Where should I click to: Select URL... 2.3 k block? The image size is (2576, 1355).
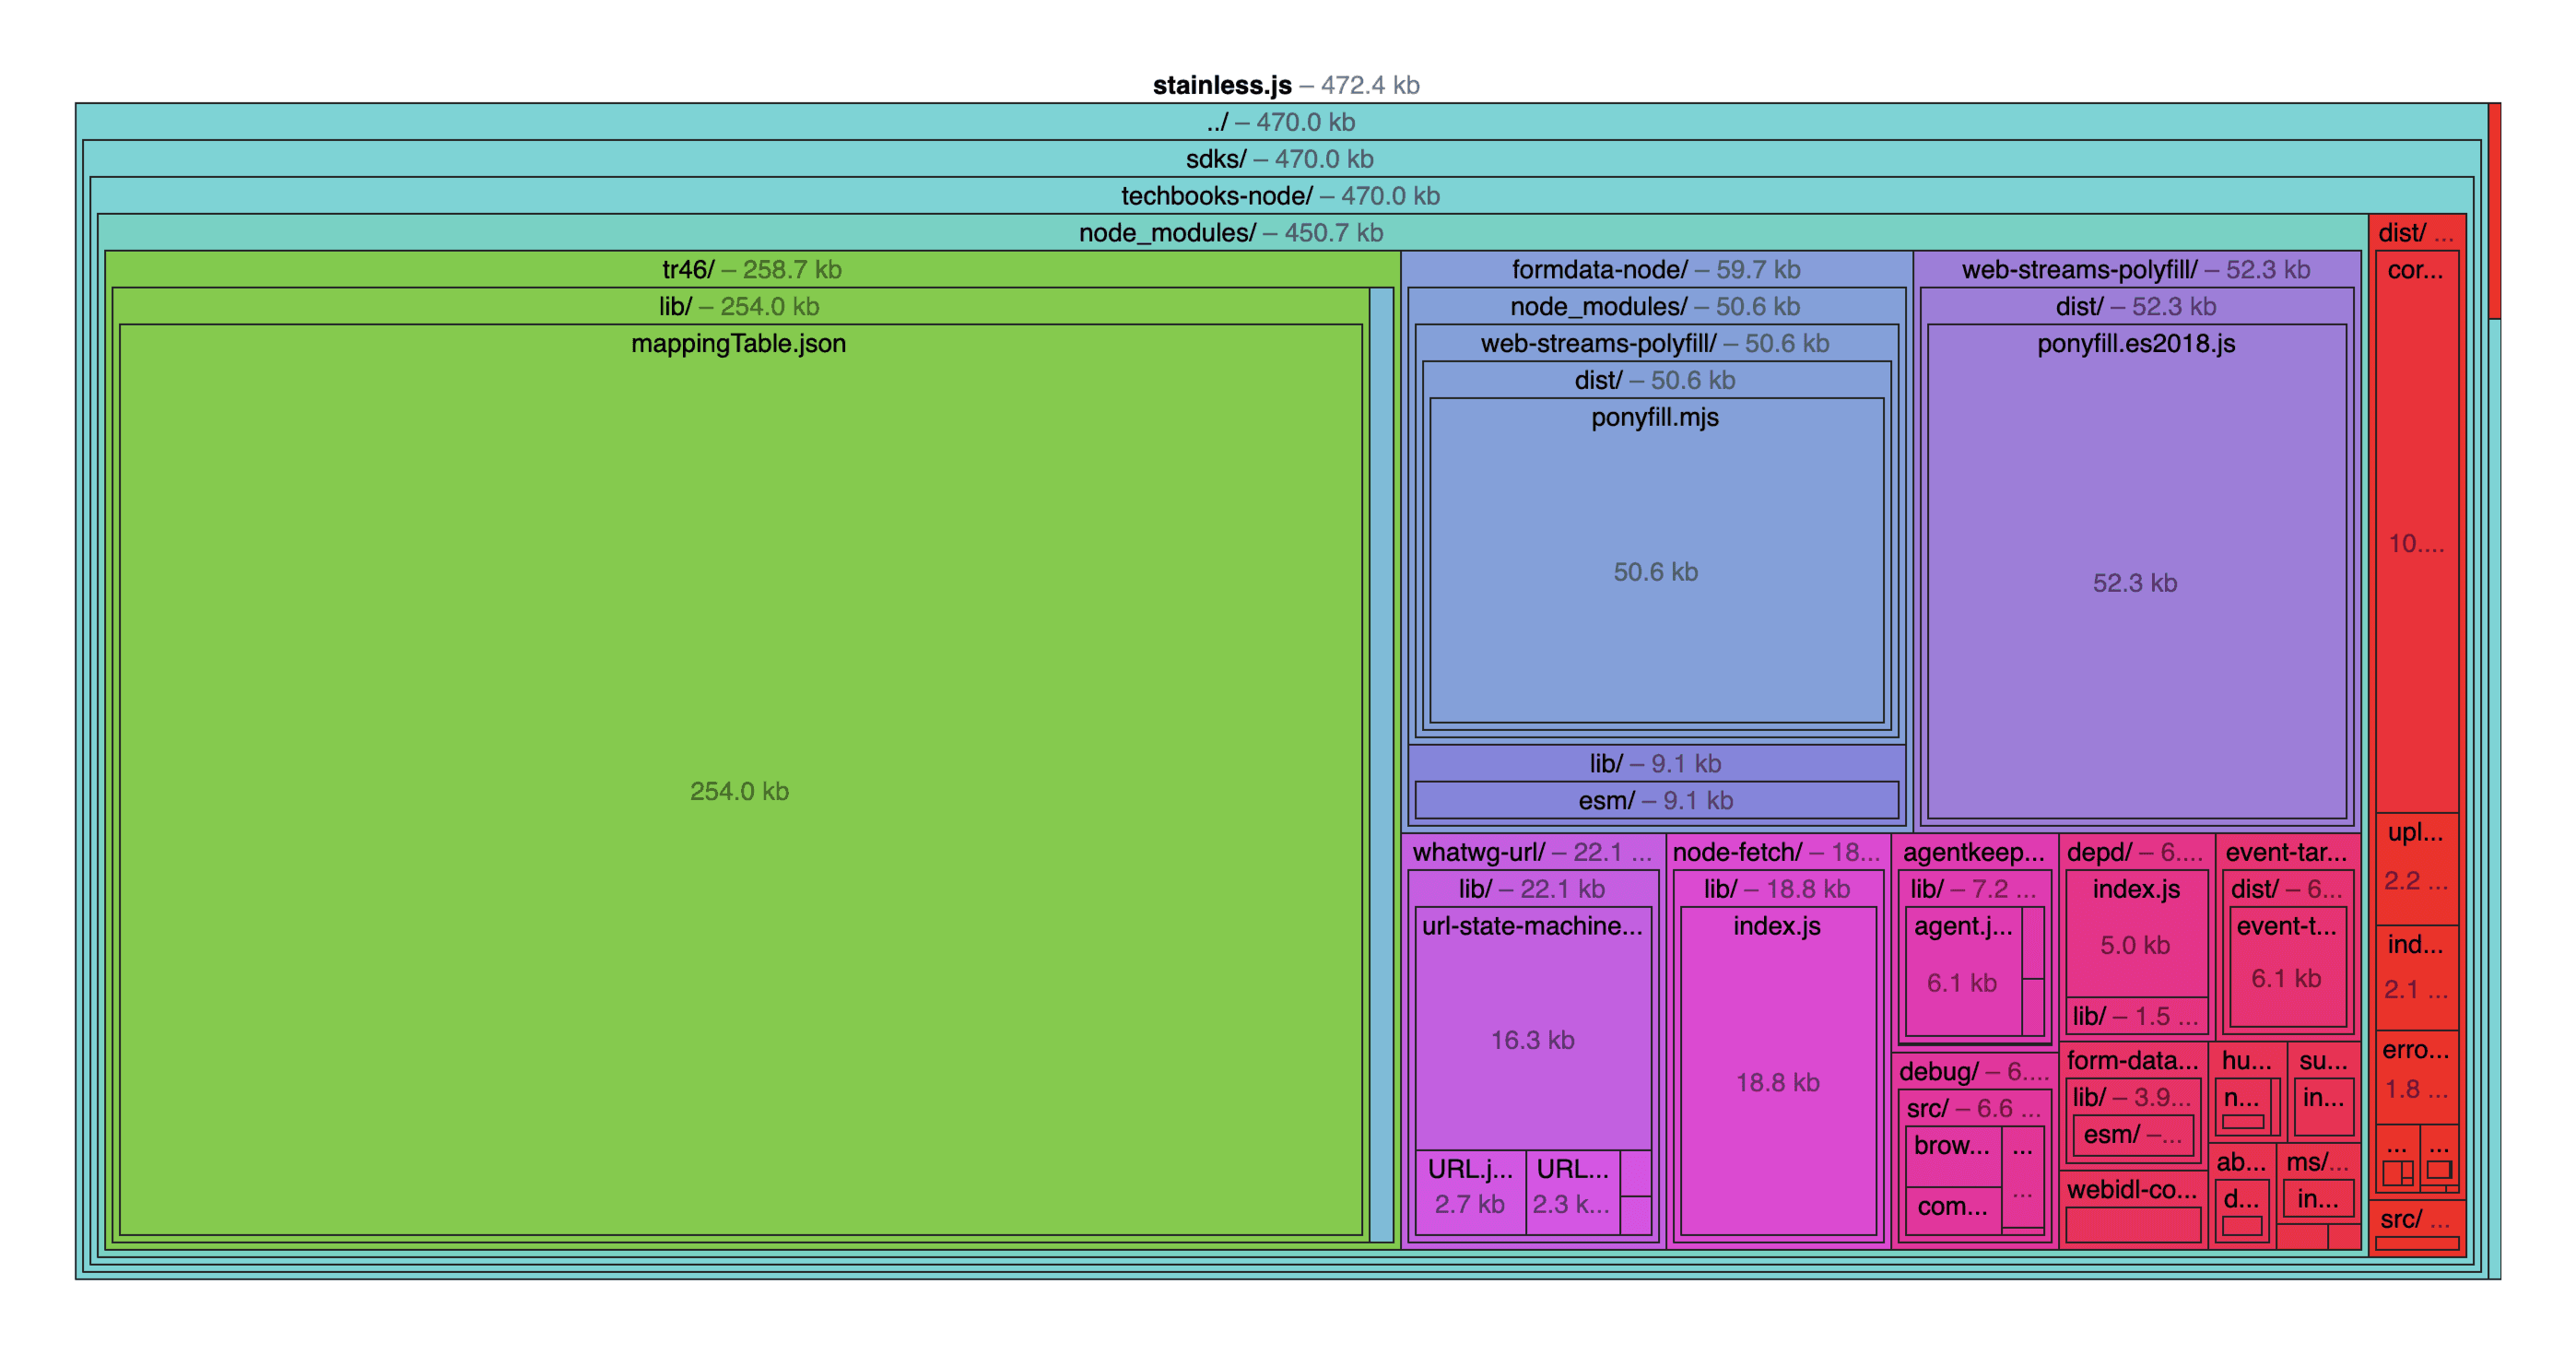click(1573, 1192)
